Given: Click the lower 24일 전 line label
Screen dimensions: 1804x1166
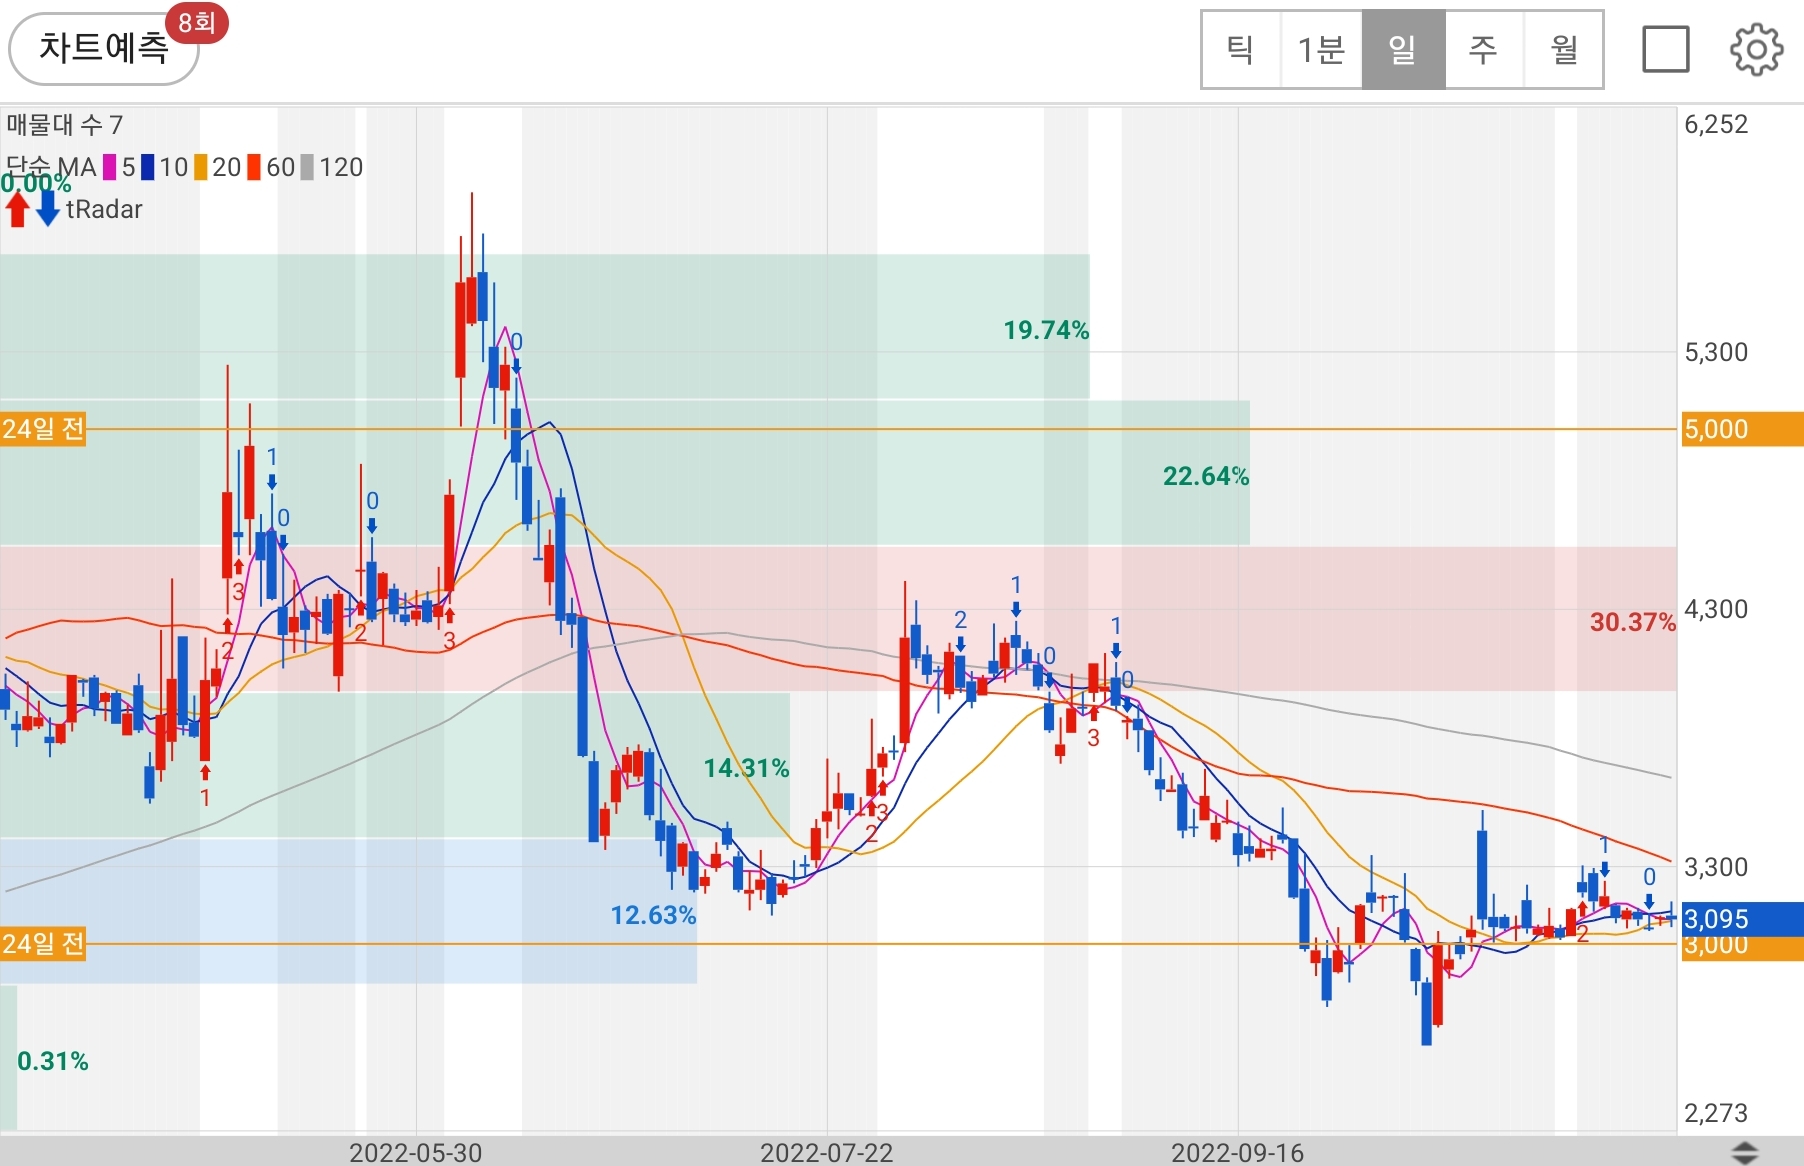Looking at the screenshot, I should tap(43, 943).
